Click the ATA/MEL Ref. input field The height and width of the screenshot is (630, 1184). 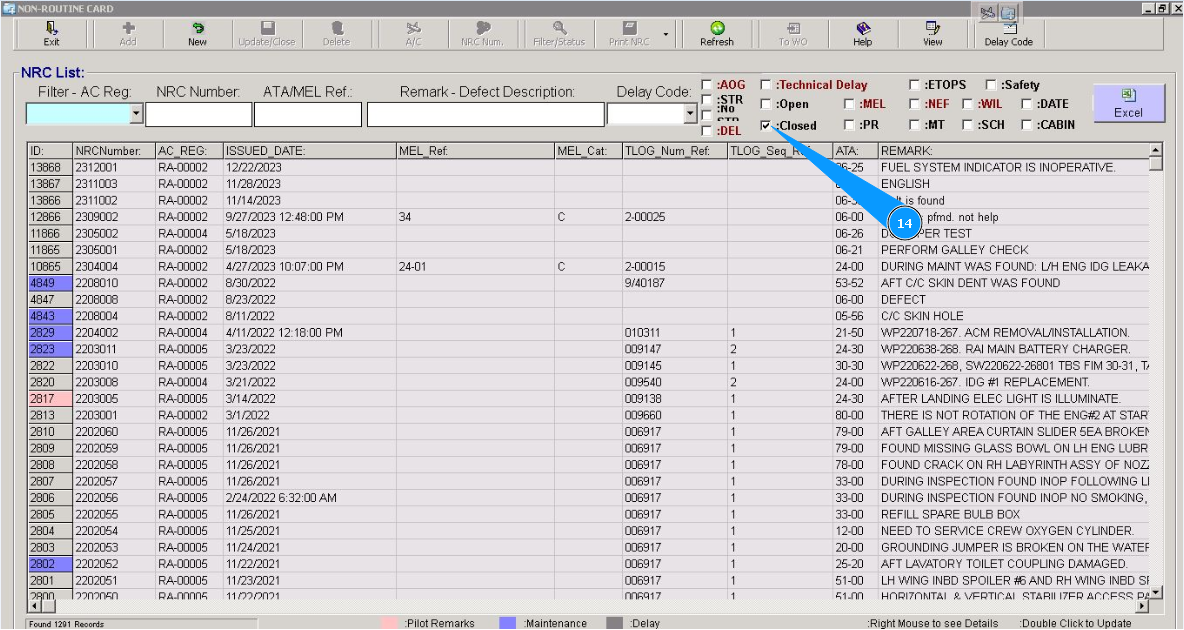click(x=308, y=114)
